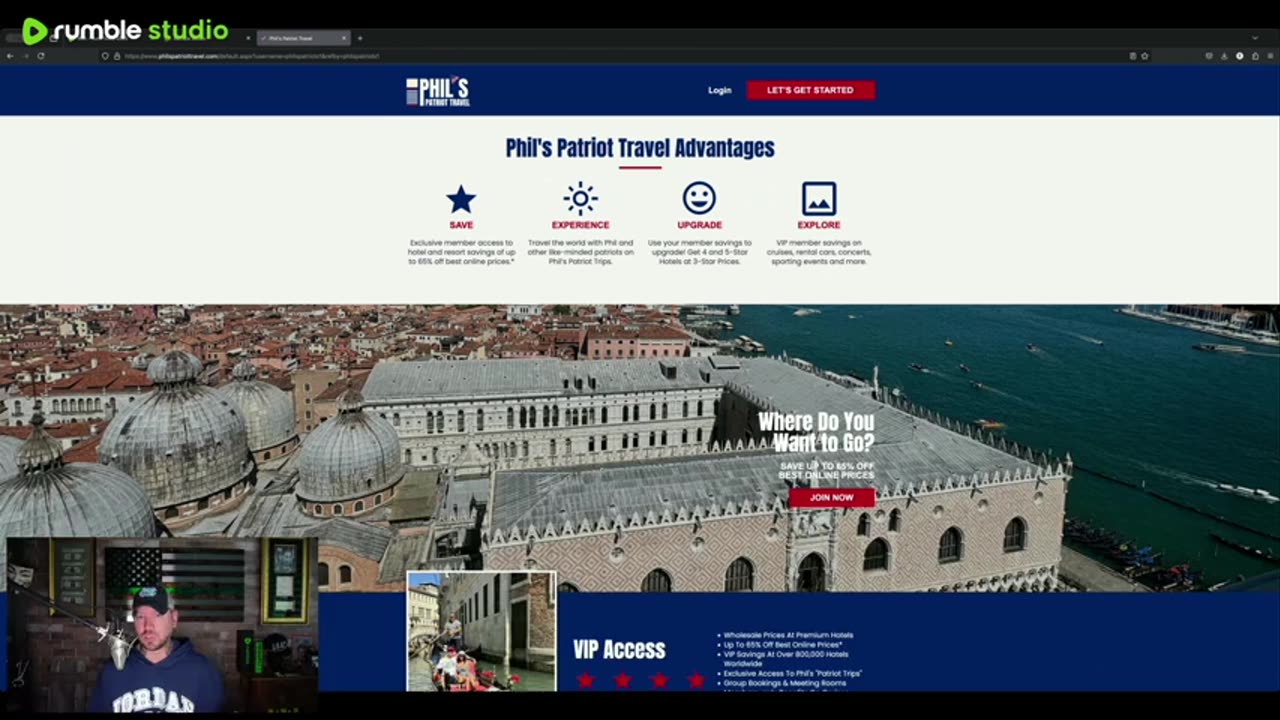Viewport: 1280px width, 720px height.
Task: Click the Phil's Patriot Travel Advantages heading
Action: coord(640,148)
